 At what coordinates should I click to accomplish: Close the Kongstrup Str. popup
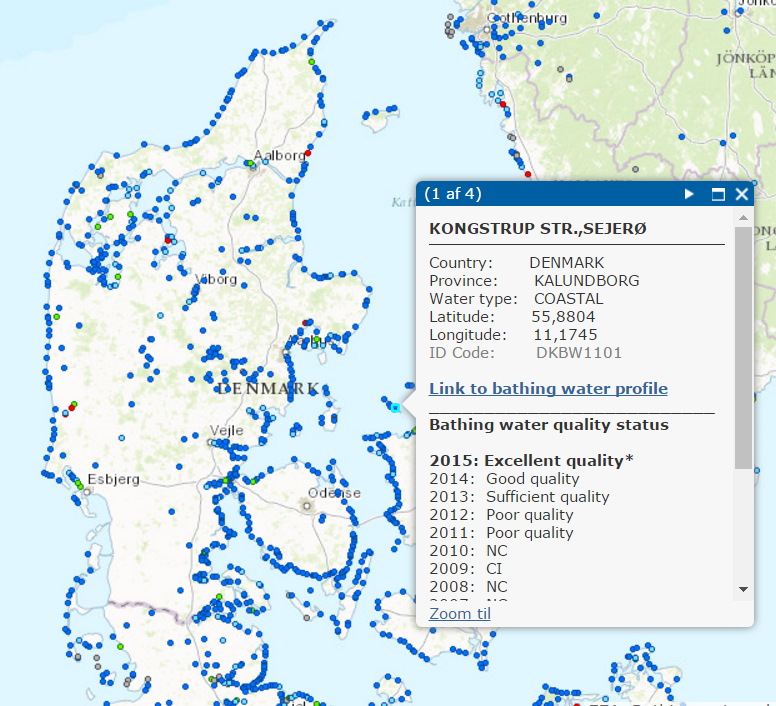click(741, 194)
